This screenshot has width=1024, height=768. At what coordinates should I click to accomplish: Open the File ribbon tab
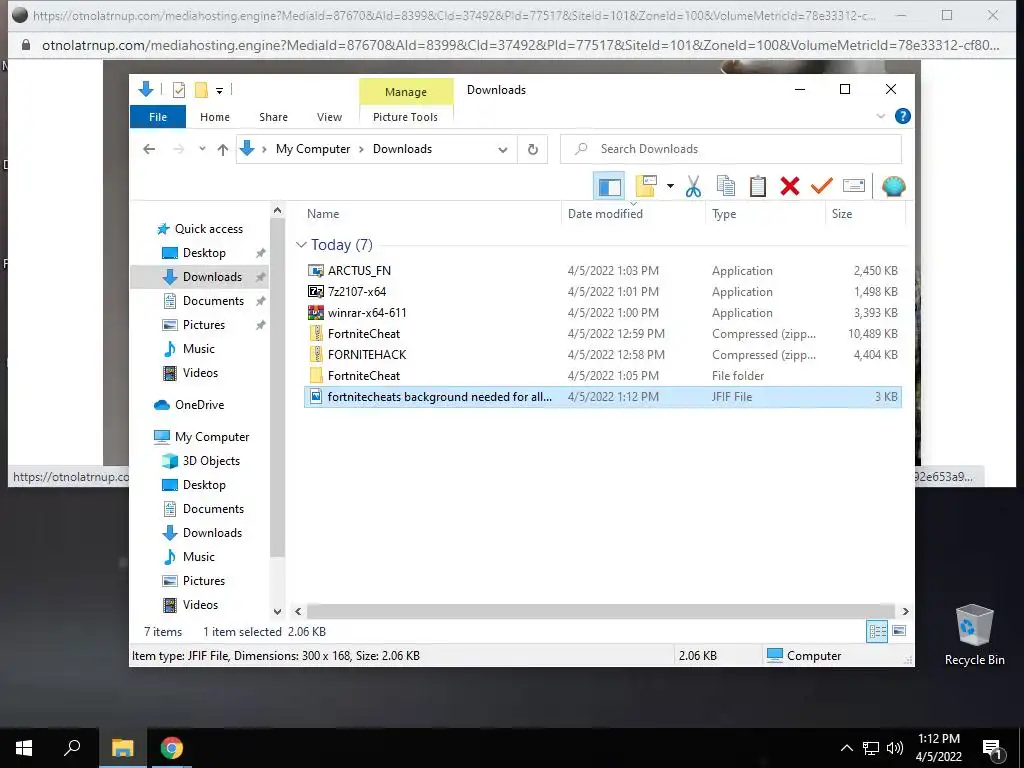point(158,117)
